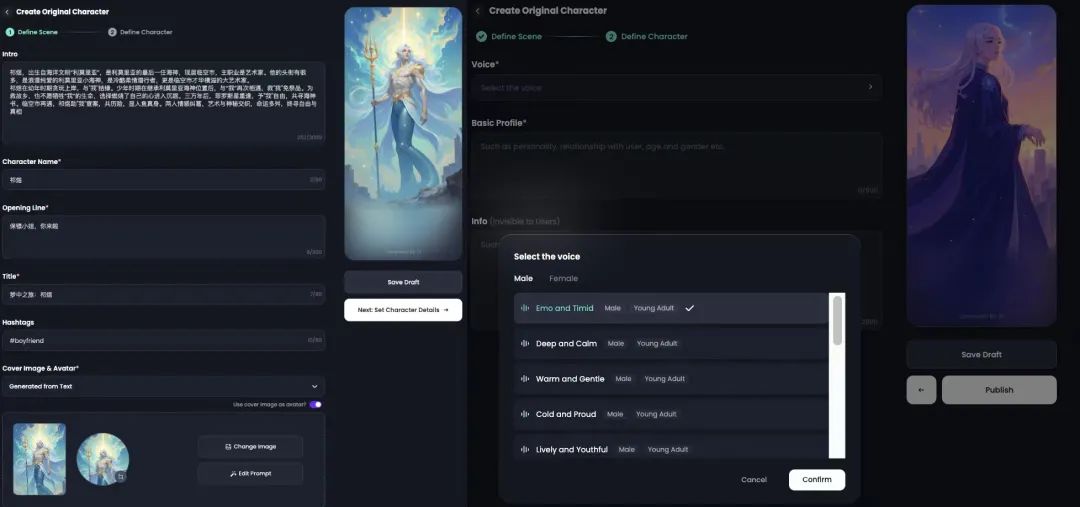The image size is (1080, 507).
Task: Open the Select the voice field
Action: tap(676, 87)
